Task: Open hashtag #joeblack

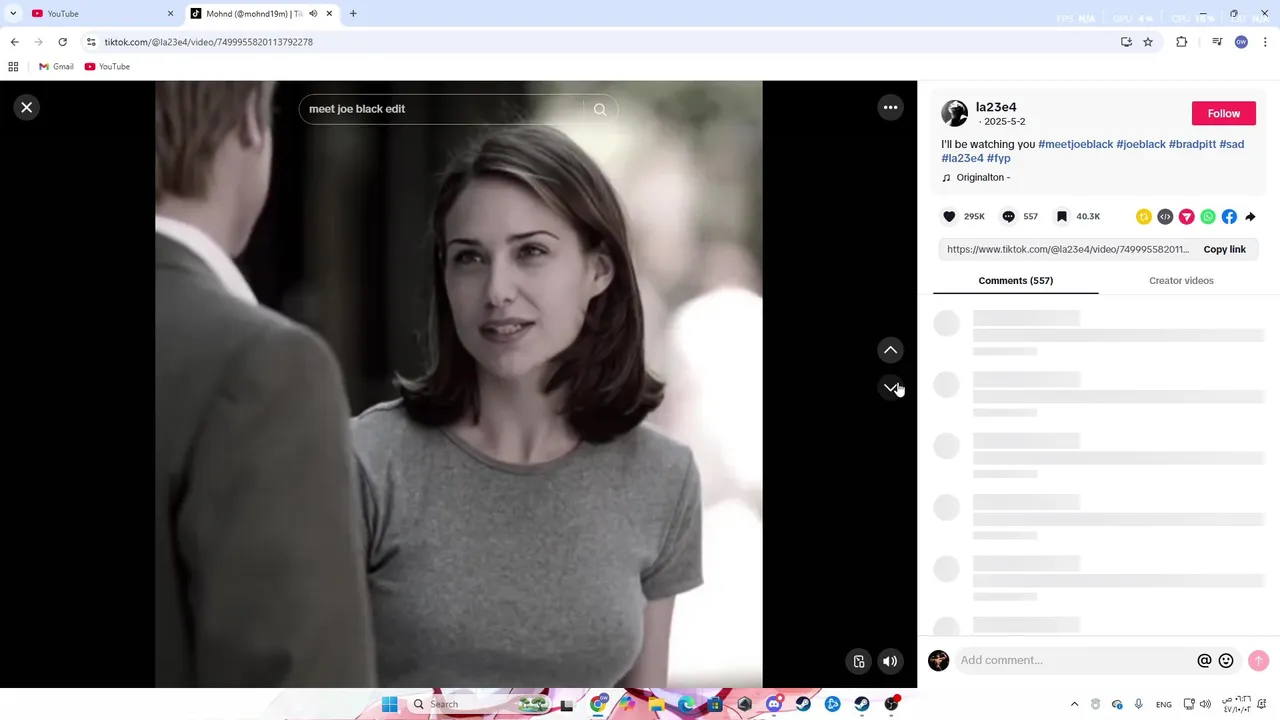Action: tap(1141, 144)
